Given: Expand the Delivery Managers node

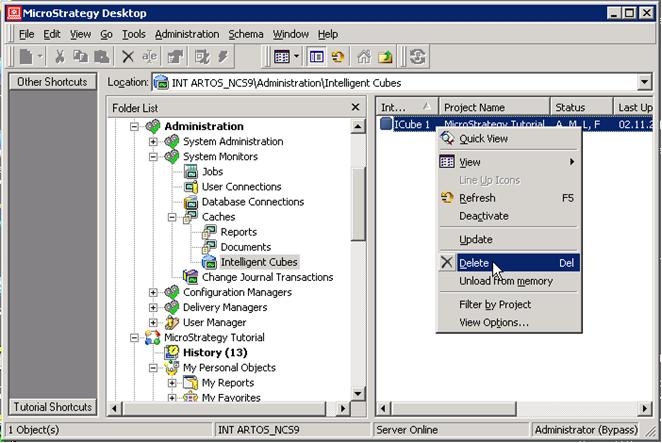Looking at the screenshot, I should (153, 307).
